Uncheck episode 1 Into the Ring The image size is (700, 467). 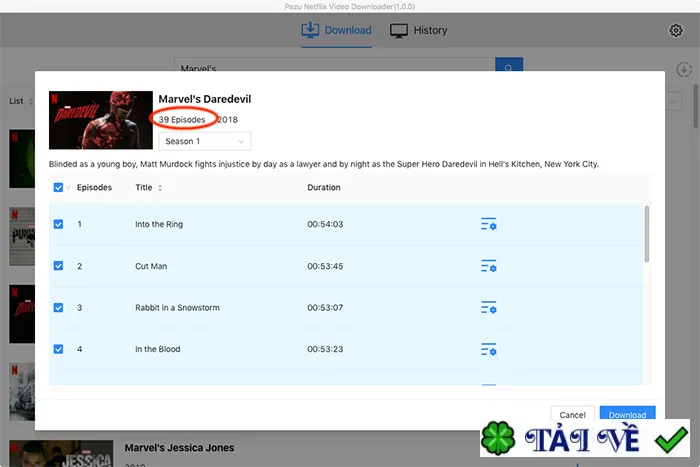point(58,224)
